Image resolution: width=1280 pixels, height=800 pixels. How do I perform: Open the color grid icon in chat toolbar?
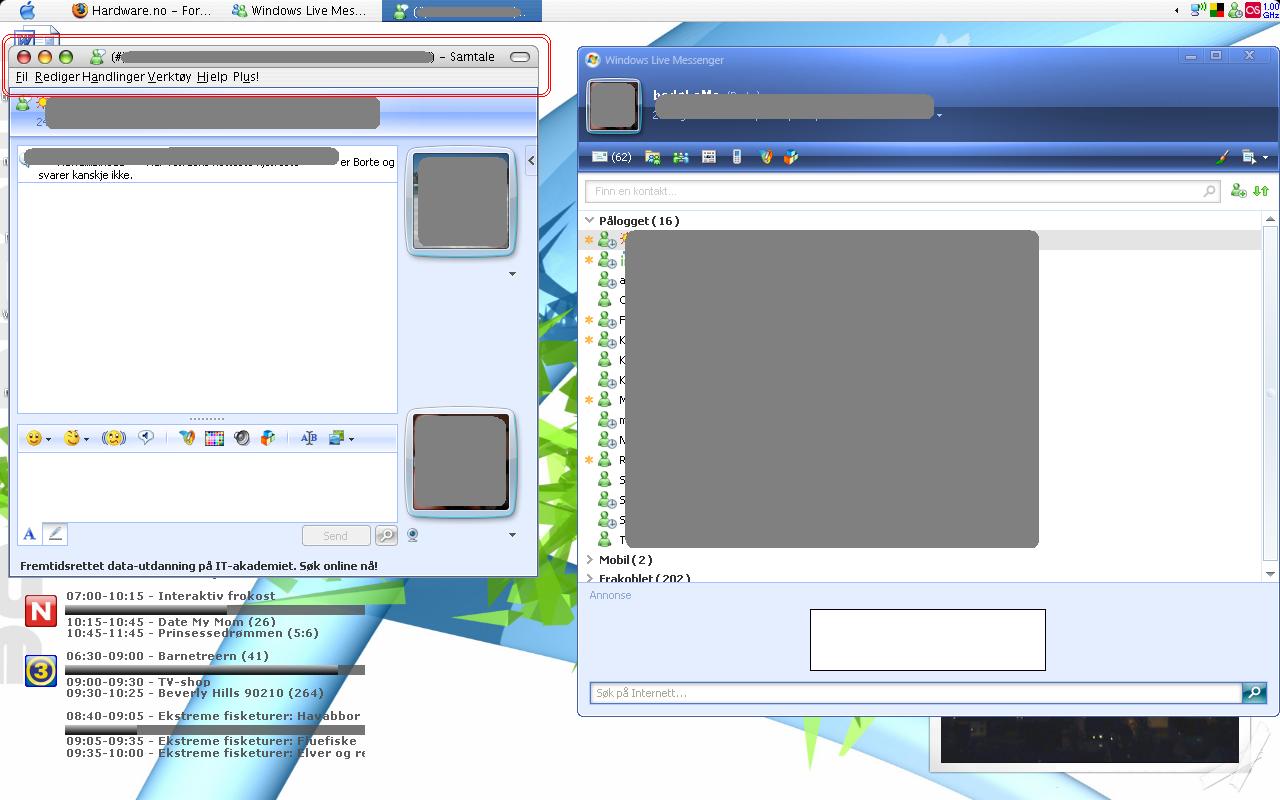(214, 438)
